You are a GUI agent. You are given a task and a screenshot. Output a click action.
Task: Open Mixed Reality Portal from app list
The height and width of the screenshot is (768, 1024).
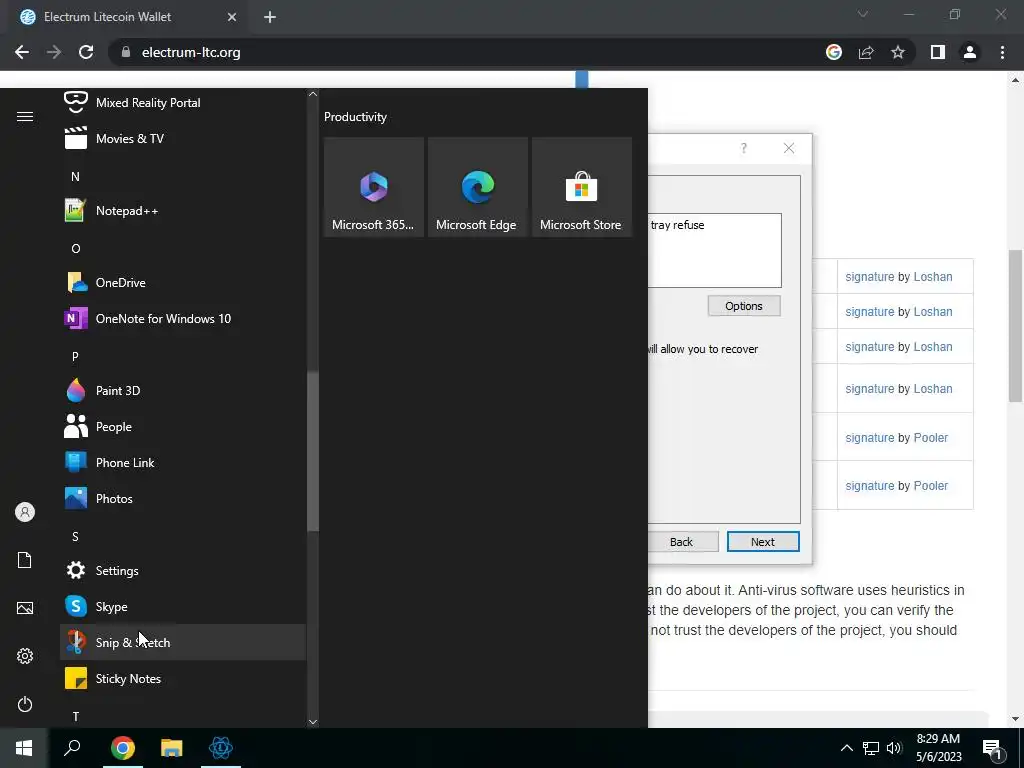click(x=183, y=103)
